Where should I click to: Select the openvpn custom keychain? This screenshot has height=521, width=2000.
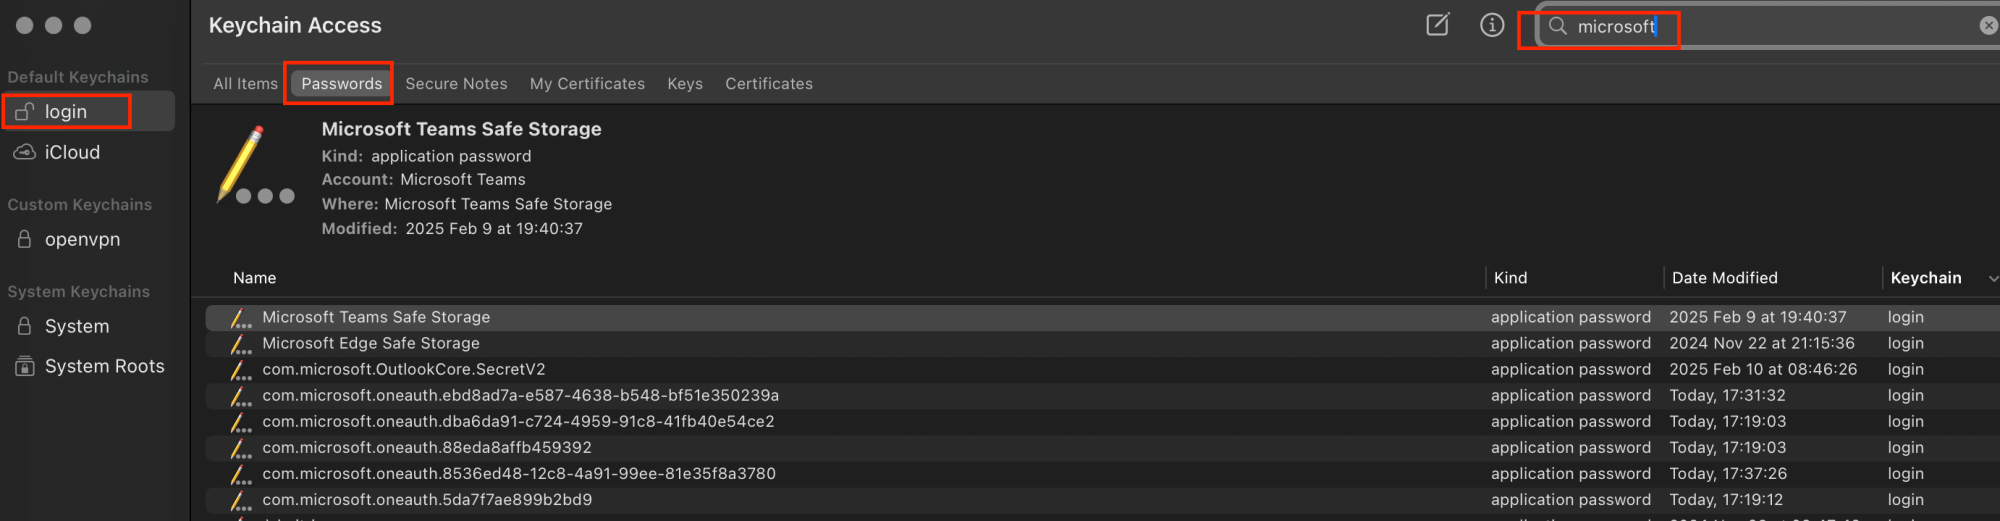(88, 239)
